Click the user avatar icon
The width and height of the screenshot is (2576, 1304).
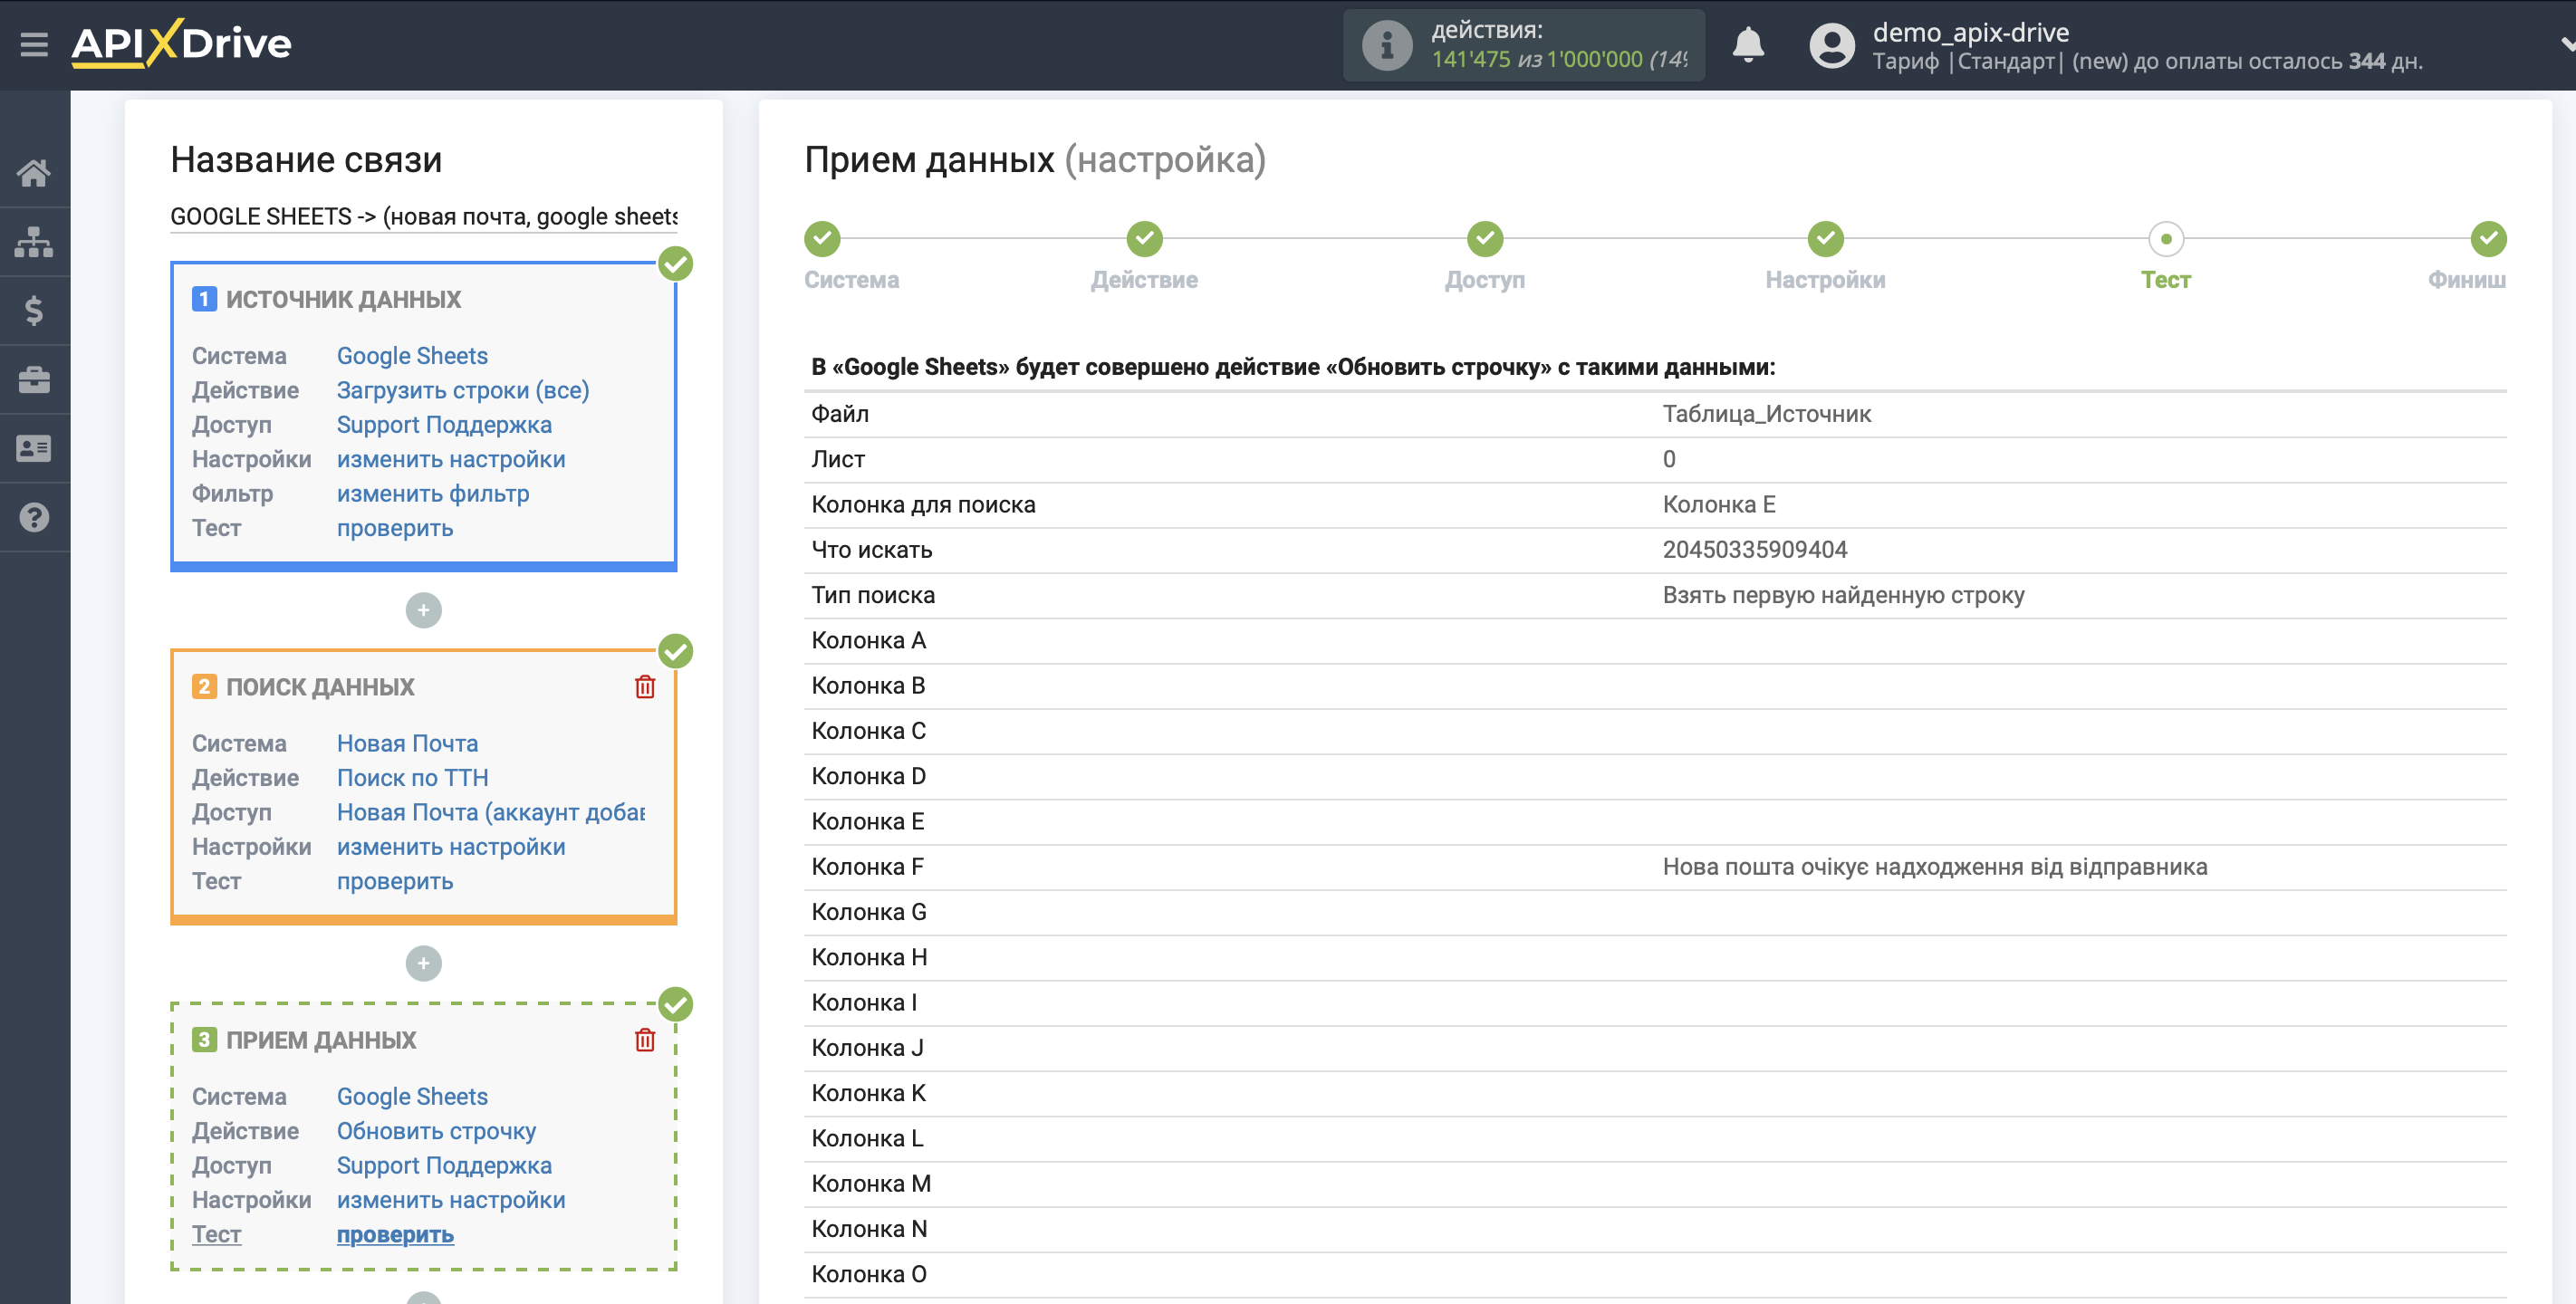coord(1831,45)
